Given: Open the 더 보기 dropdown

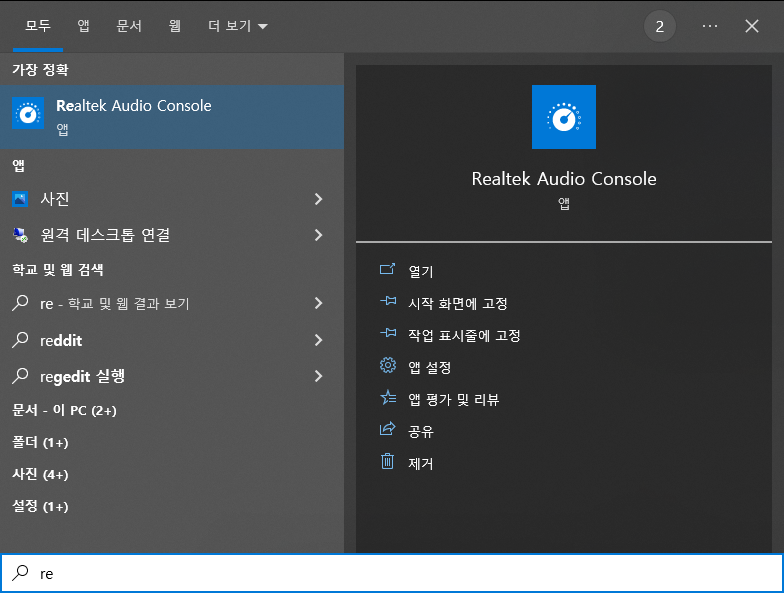Looking at the screenshot, I should tap(238, 26).
